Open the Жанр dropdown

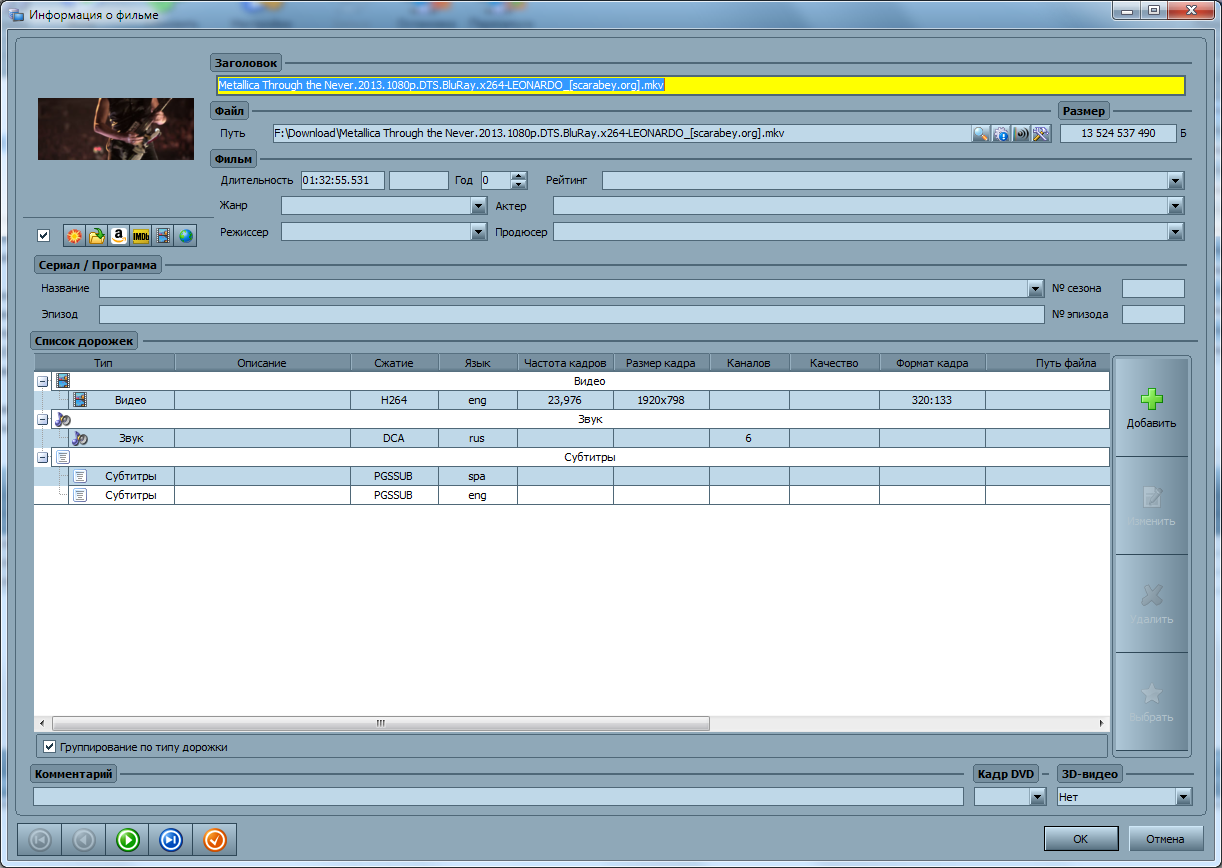(478, 206)
